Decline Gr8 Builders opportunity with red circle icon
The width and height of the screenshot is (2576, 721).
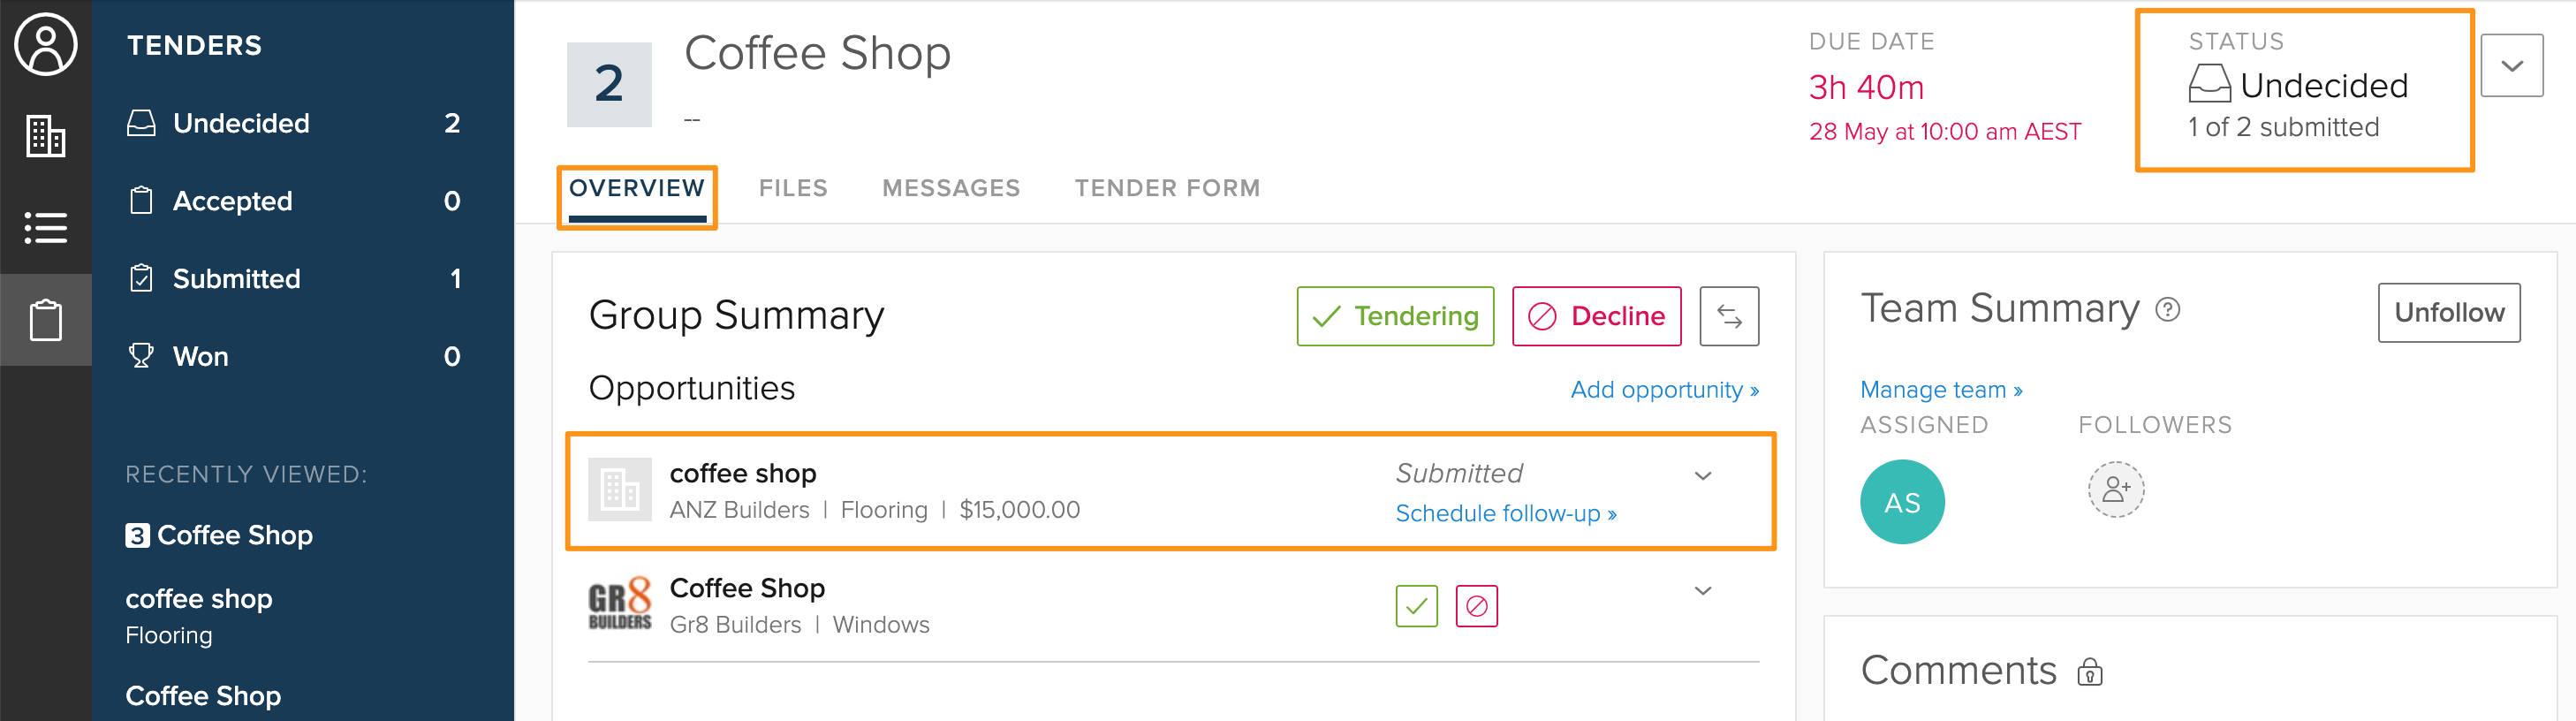pyautogui.click(x=1476, y=606)
